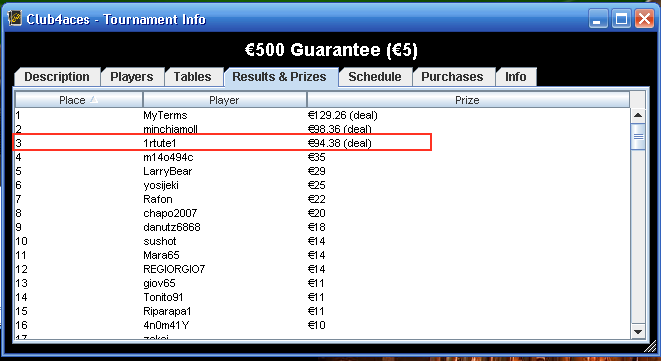
Task: Click the €25 prize value
Action: tap(317, 185)
